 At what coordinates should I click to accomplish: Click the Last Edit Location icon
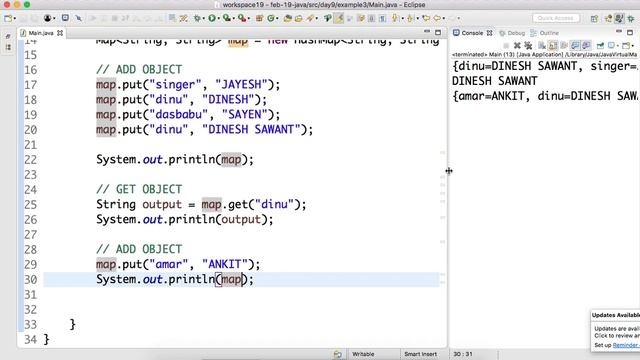click(426, 18)
